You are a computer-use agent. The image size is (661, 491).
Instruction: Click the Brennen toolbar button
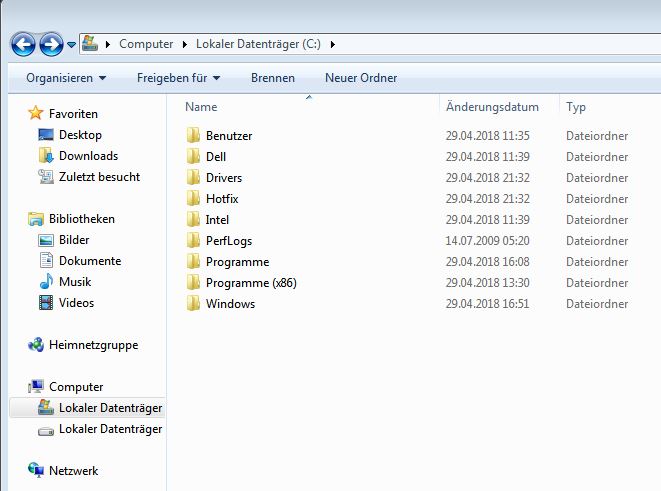pyautogui.click(x=272, y=78)
